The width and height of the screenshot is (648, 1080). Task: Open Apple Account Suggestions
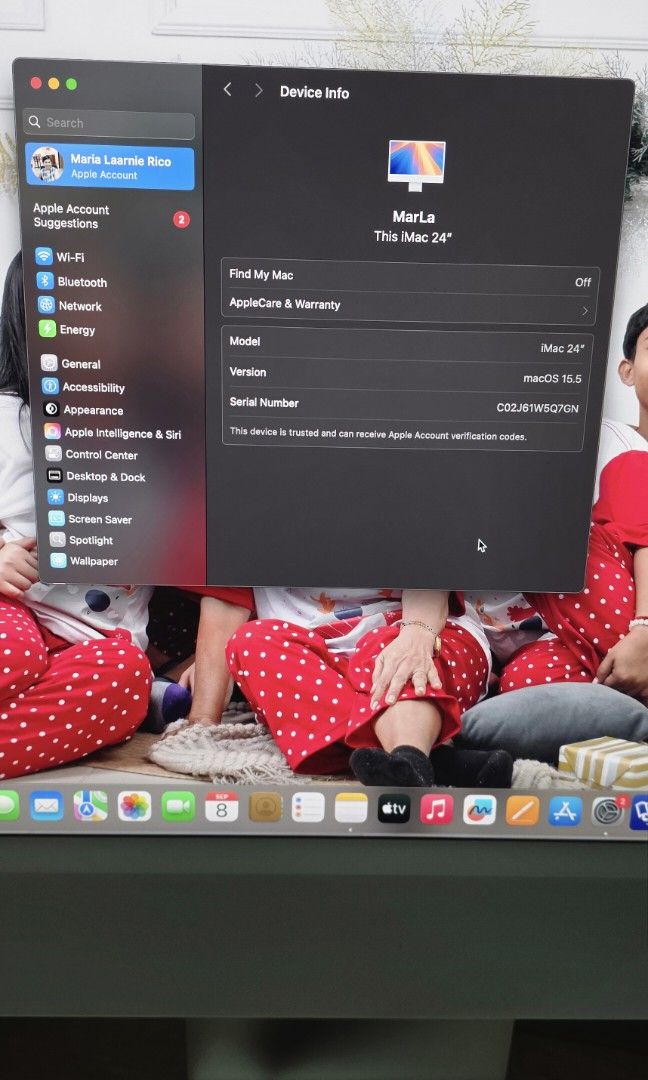click(111, 216)
